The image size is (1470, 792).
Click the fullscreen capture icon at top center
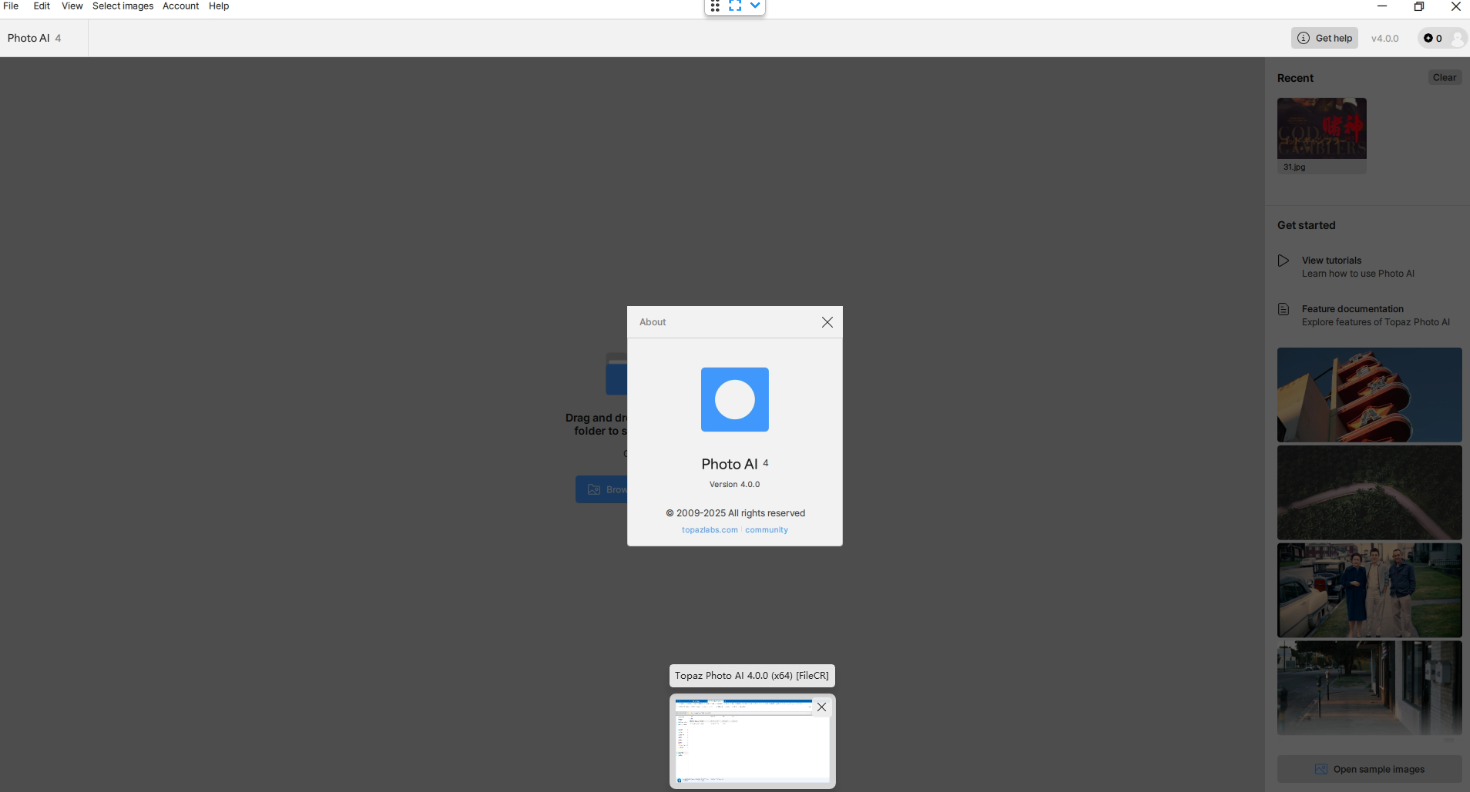[x=735, y=6]
